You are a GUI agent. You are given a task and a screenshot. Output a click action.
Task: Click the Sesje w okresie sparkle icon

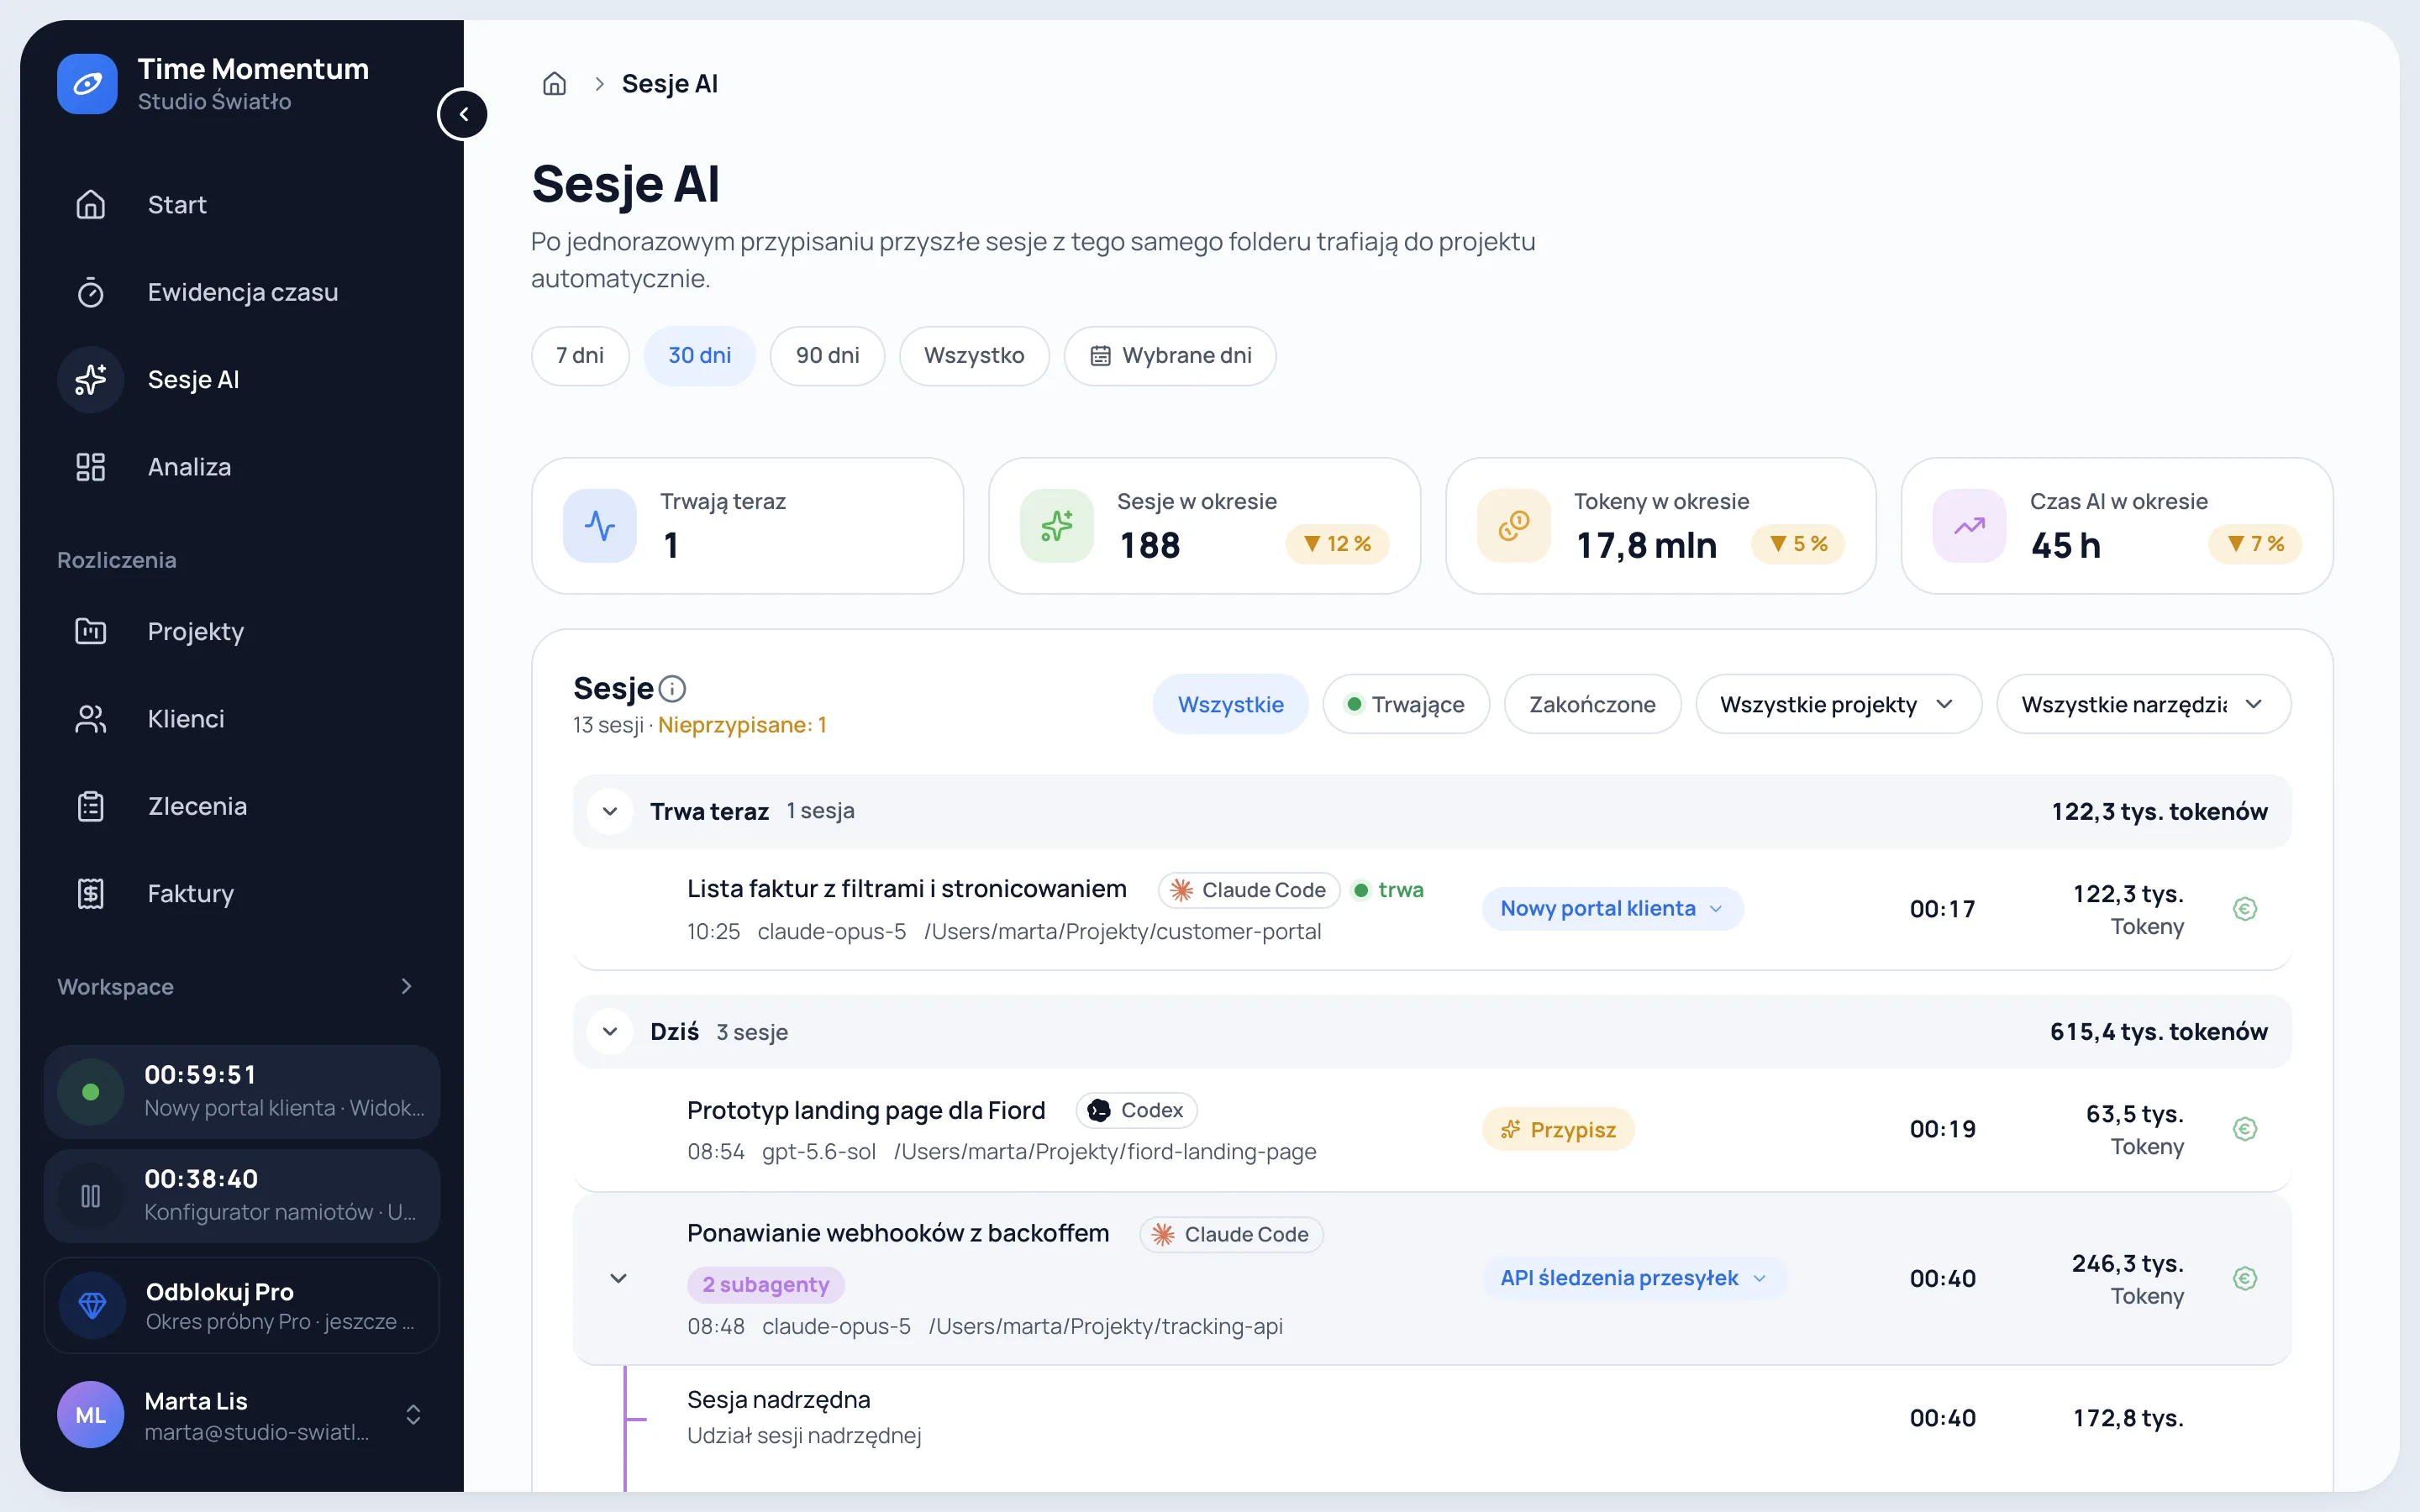1057,526
